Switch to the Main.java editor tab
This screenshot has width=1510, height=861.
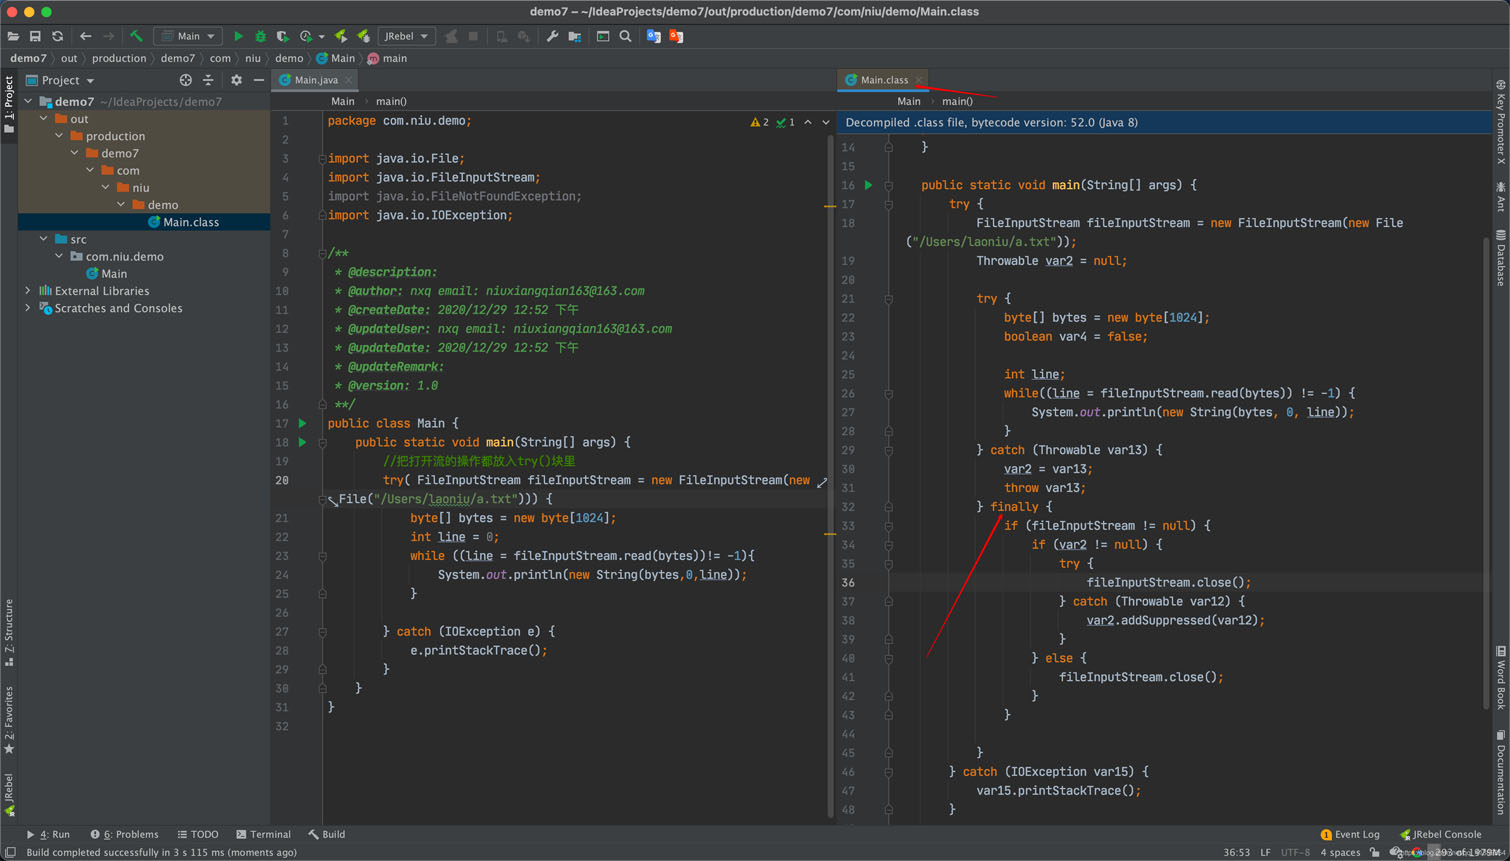(316, 80)
